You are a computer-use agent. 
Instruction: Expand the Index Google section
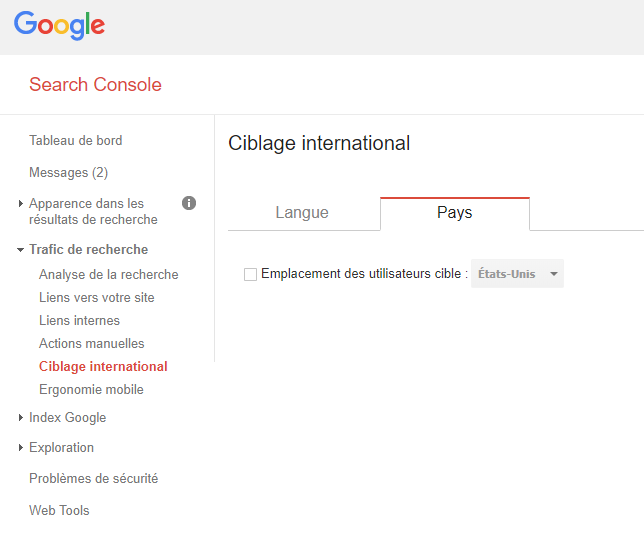(67, 418)
